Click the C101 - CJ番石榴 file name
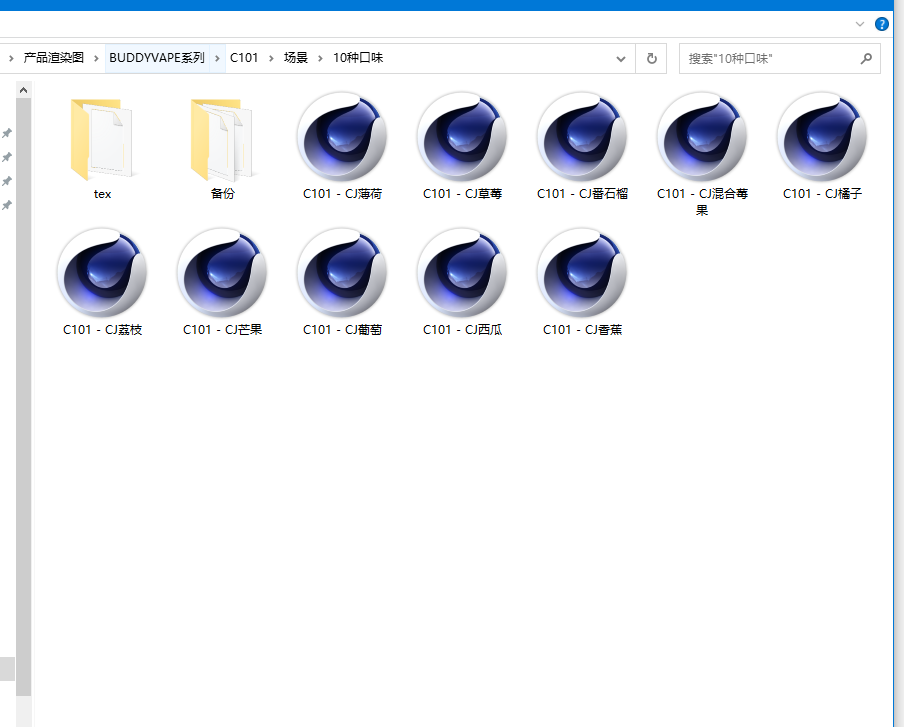The height and width of the screenshot is (727, 904). (x=582, y=194)
